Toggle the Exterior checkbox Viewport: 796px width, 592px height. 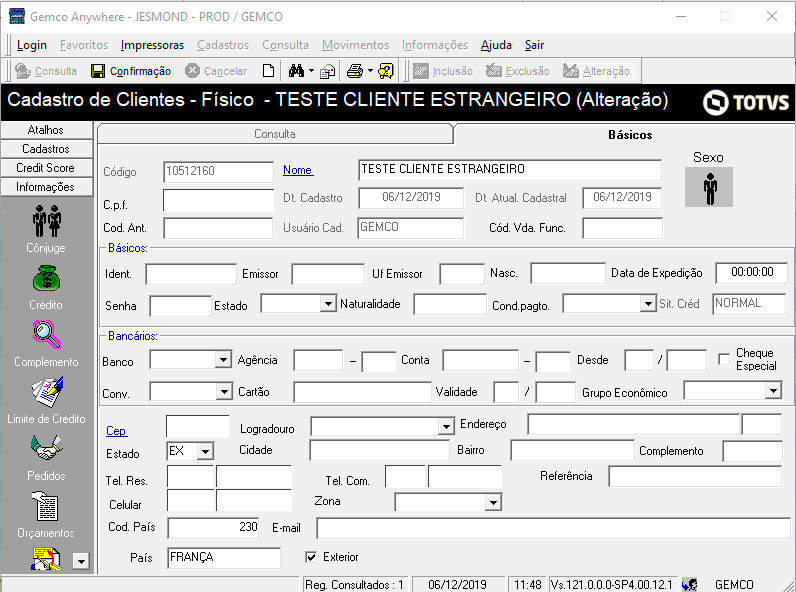click(x=311, y=557)
